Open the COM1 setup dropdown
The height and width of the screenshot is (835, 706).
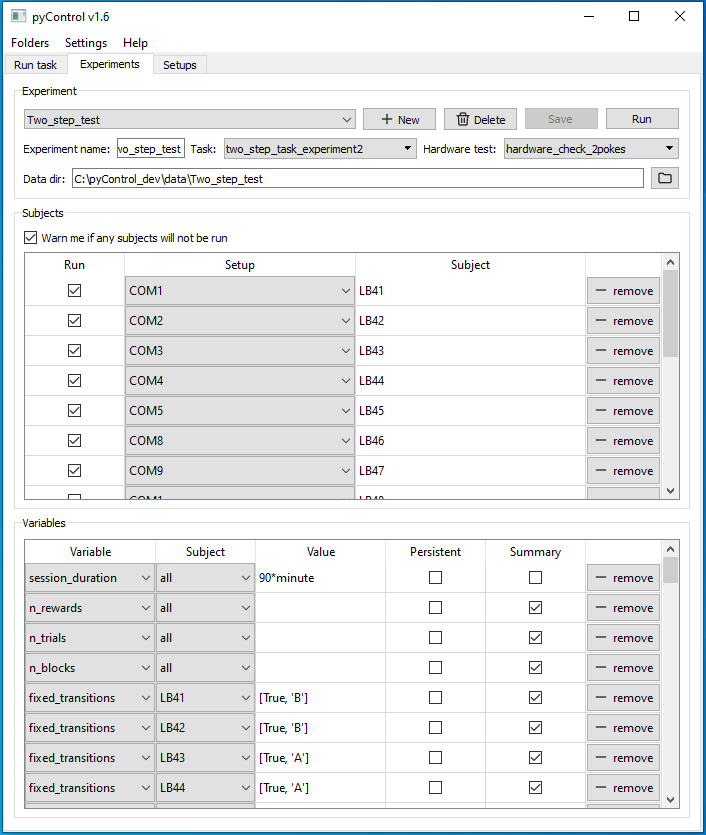click(240, 291)
